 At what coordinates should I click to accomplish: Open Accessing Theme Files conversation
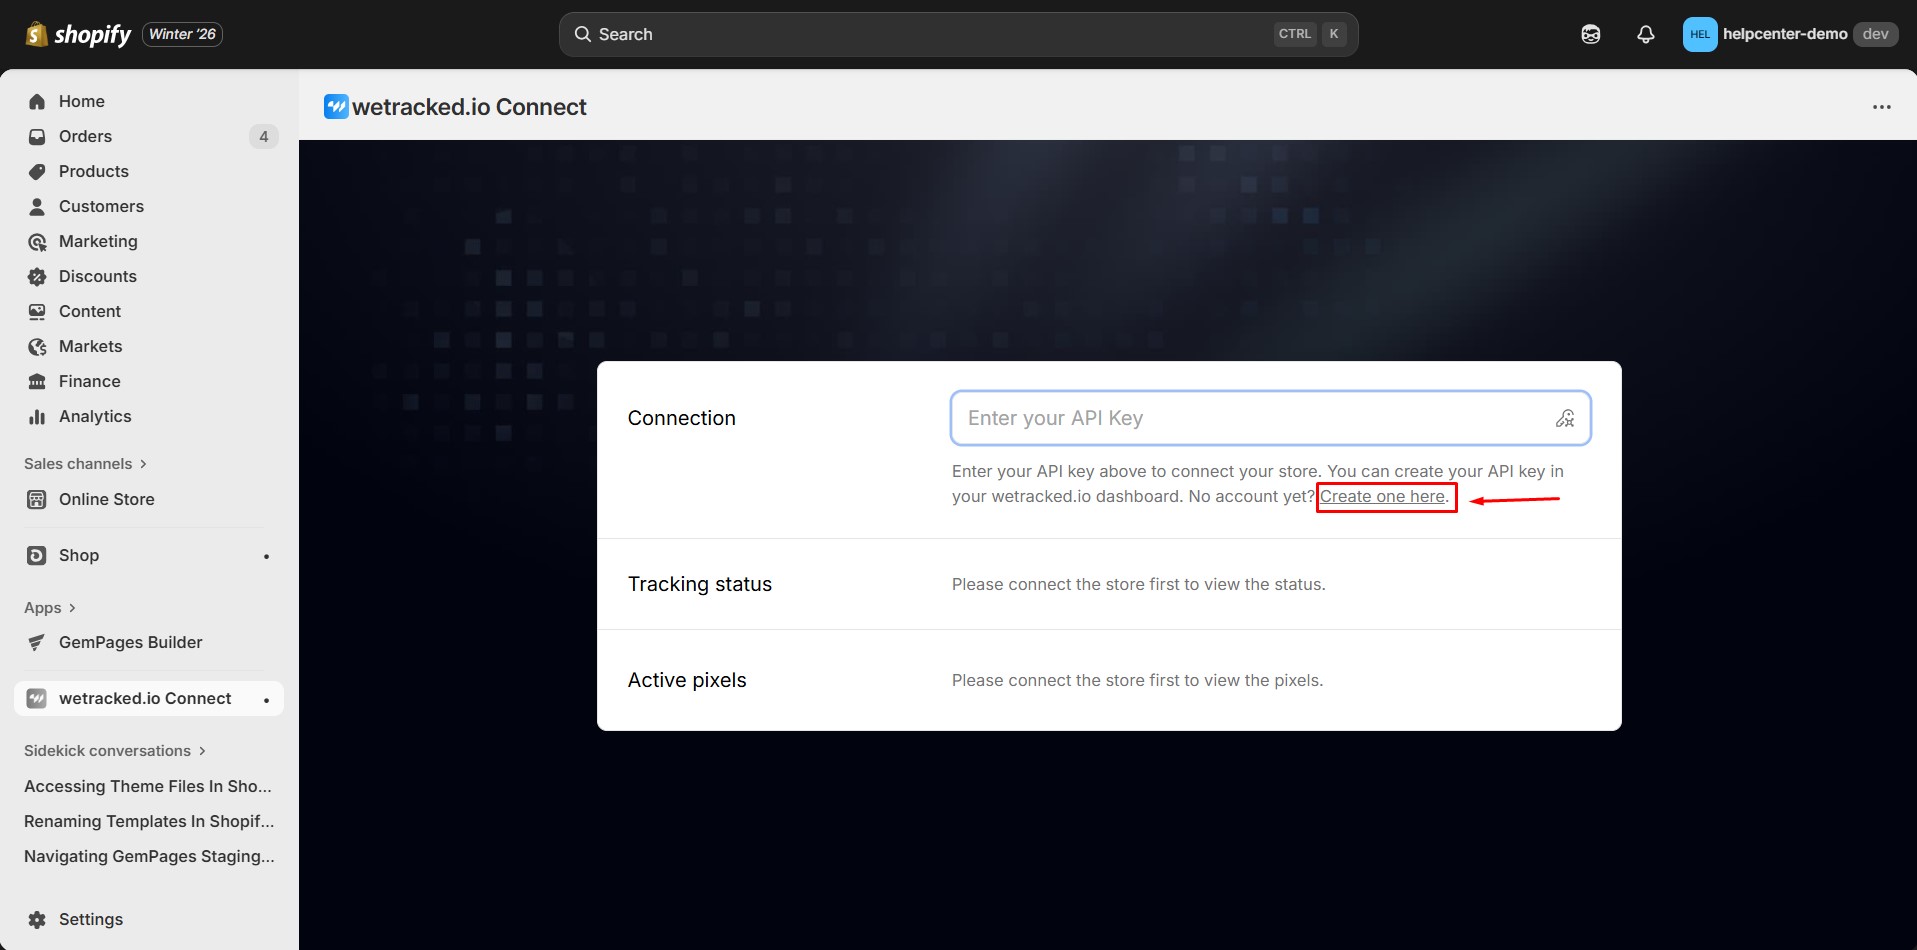click(x=148, y=786)
